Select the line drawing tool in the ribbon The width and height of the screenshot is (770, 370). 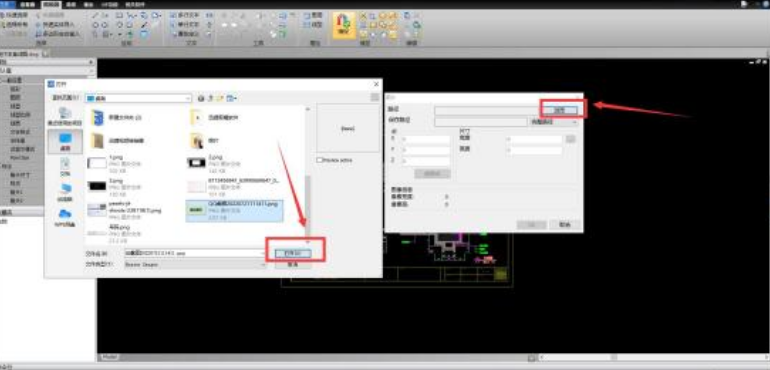95,15
